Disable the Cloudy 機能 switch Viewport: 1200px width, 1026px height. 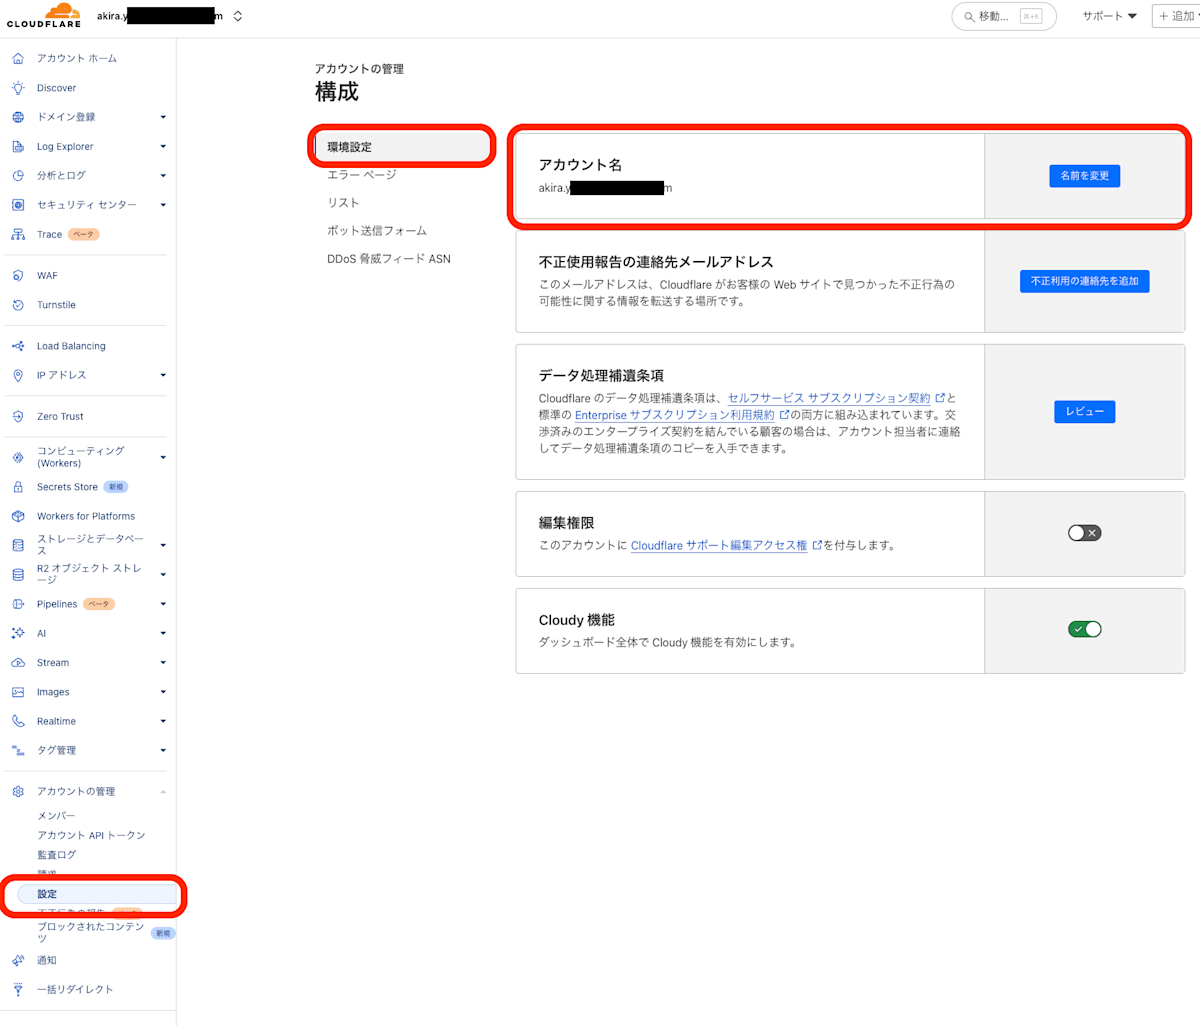[x=1084, y=629]
